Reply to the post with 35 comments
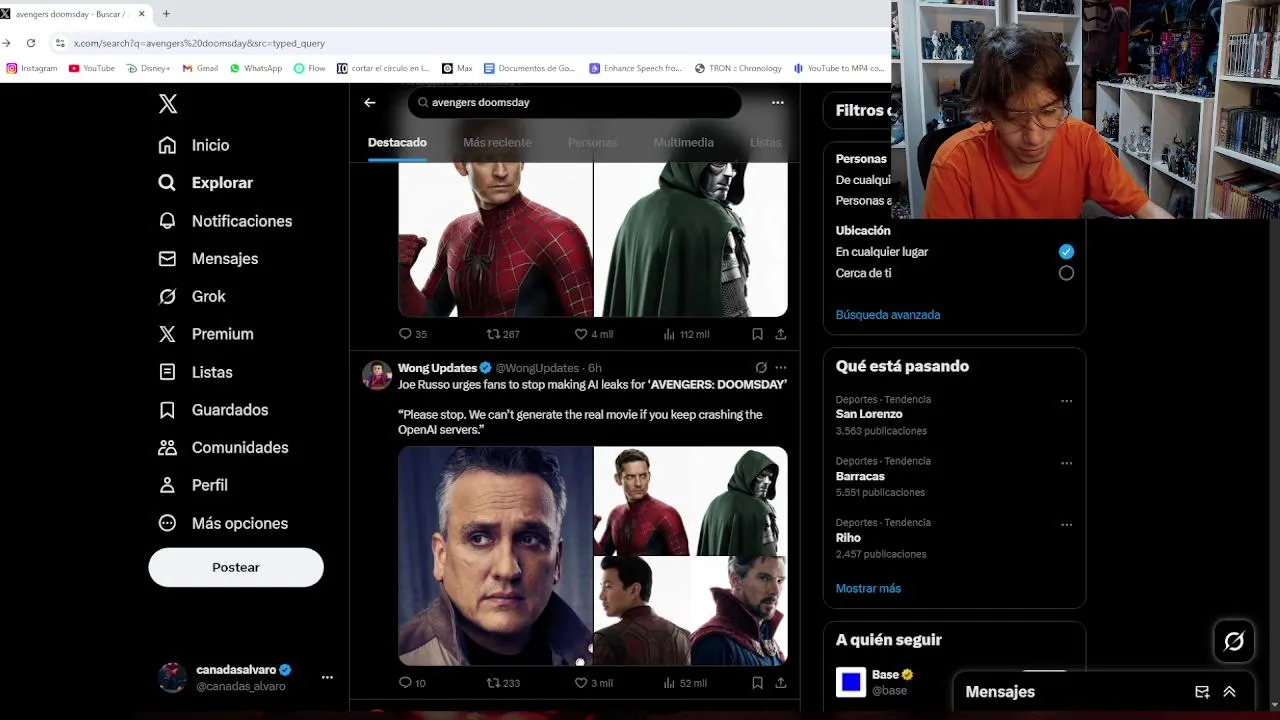Screen dimensions: 1280x720 413,334
